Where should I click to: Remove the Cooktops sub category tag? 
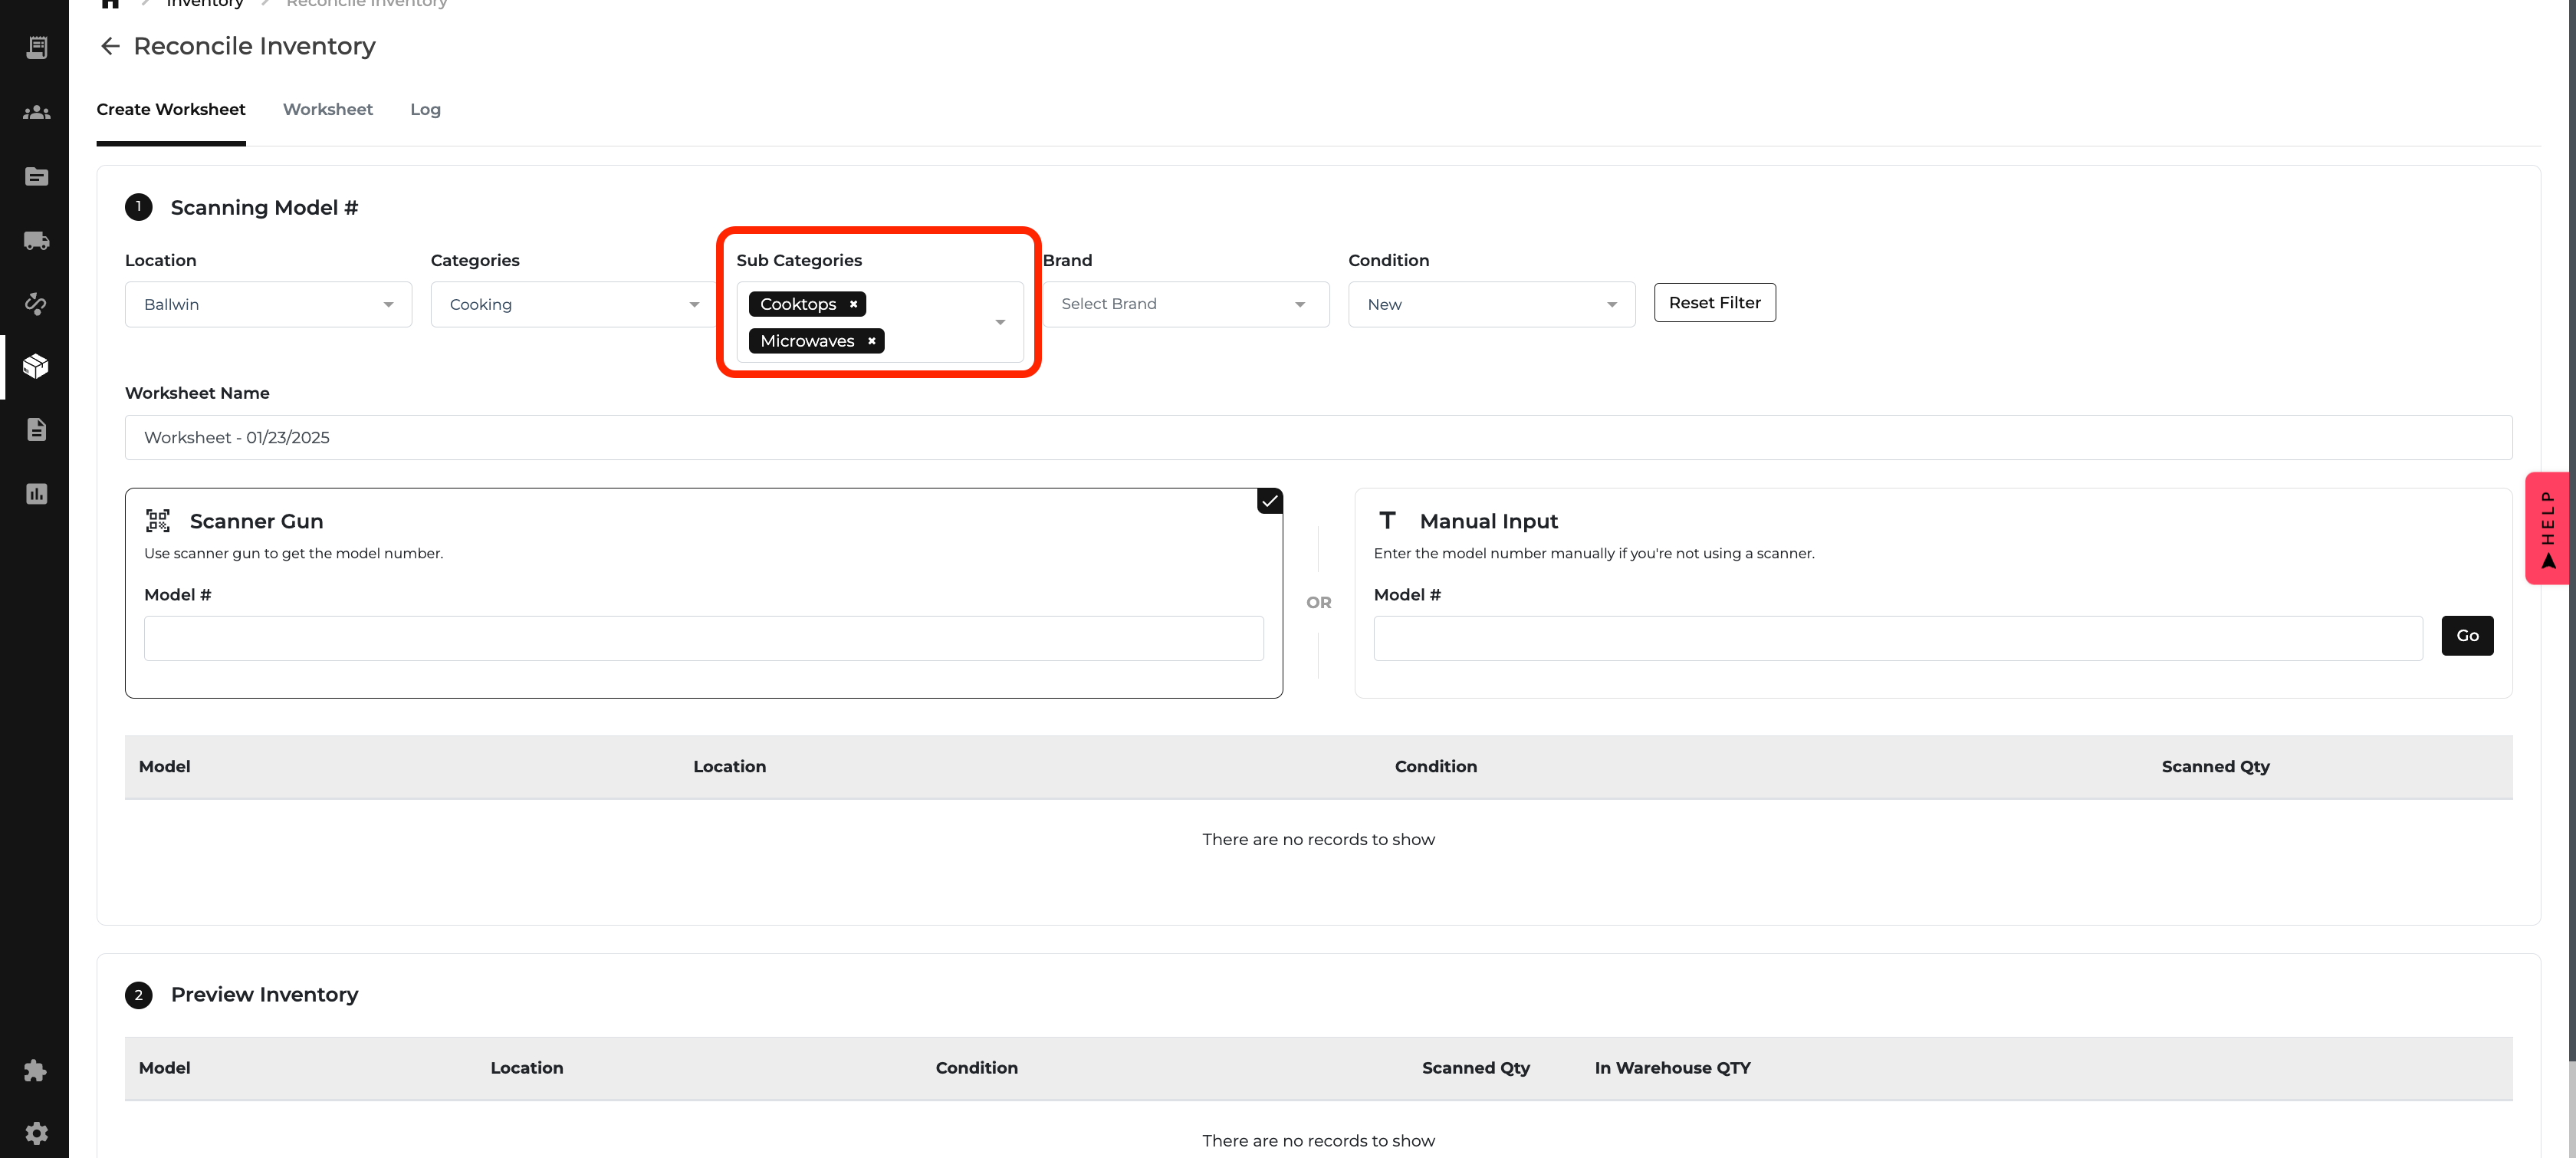pyautogui.click(x=853, y=304)
